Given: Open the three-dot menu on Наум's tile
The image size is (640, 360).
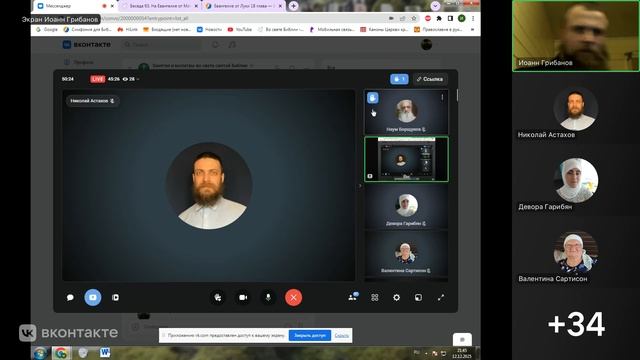Looking at the screenshot, I should click(442, 98).
